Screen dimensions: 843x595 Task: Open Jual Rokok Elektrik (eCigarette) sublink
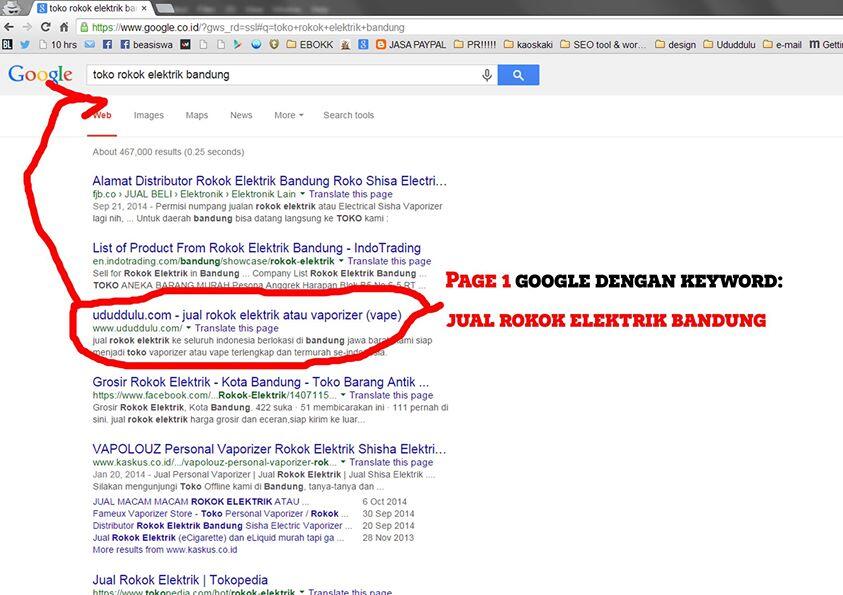218,537
